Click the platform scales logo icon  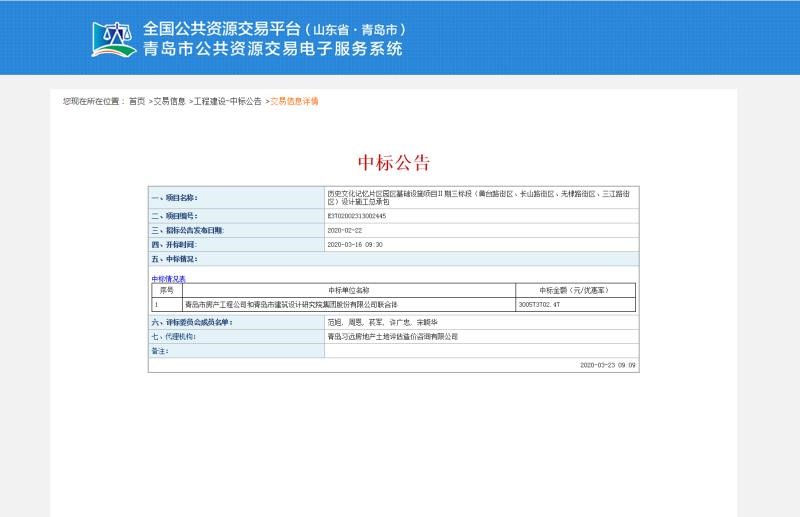tap(114, 39)
